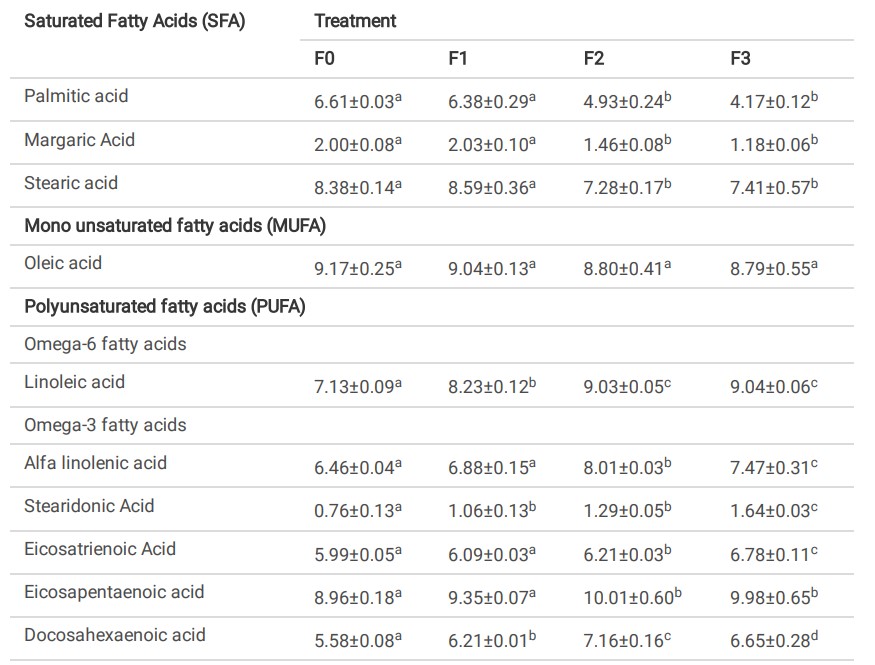Click the Palmitic acid F0 value 6.61±0.03
The width and height of the screenshot is (875, 665).
354,102
